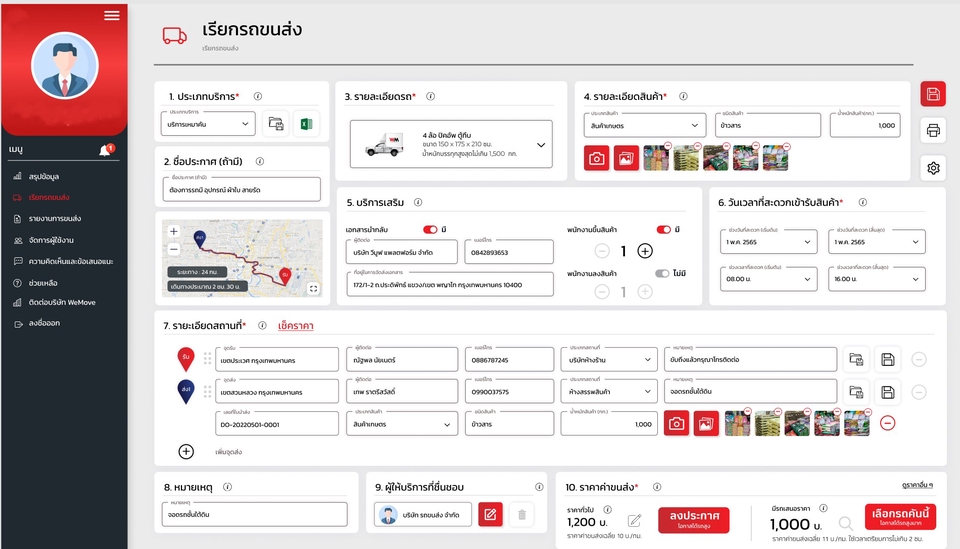The height and width of the screenshot is (549, 960).
Task: Remove delivery goods row with red minus
Action: (x=887, y=423)
